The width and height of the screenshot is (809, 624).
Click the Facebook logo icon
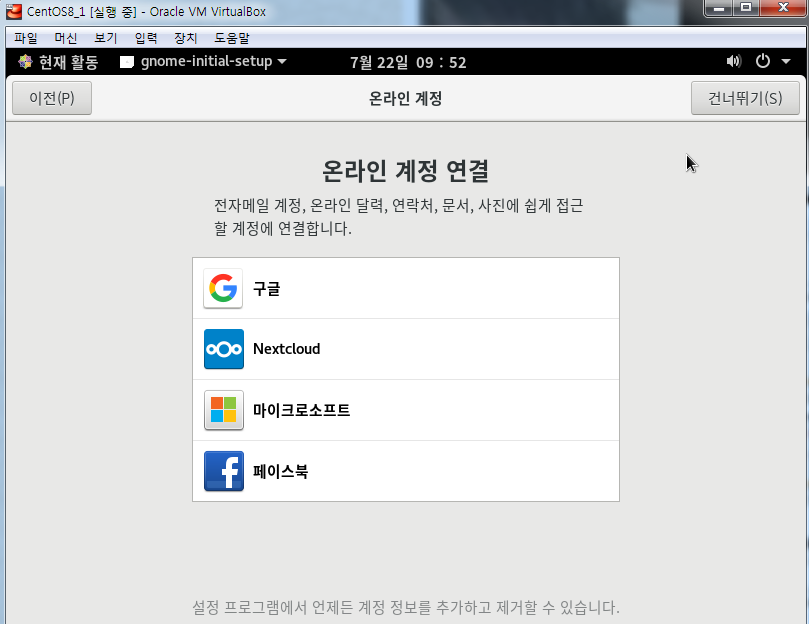point(223,471)
